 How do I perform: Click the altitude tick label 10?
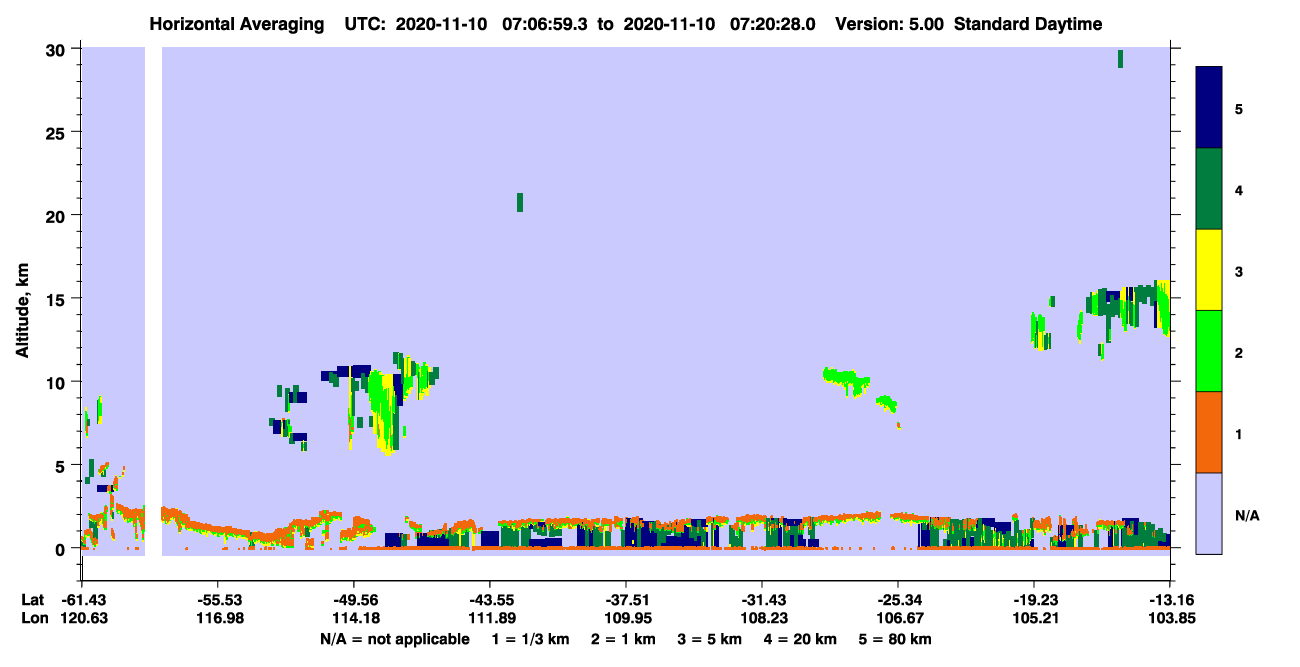(58, 382)
